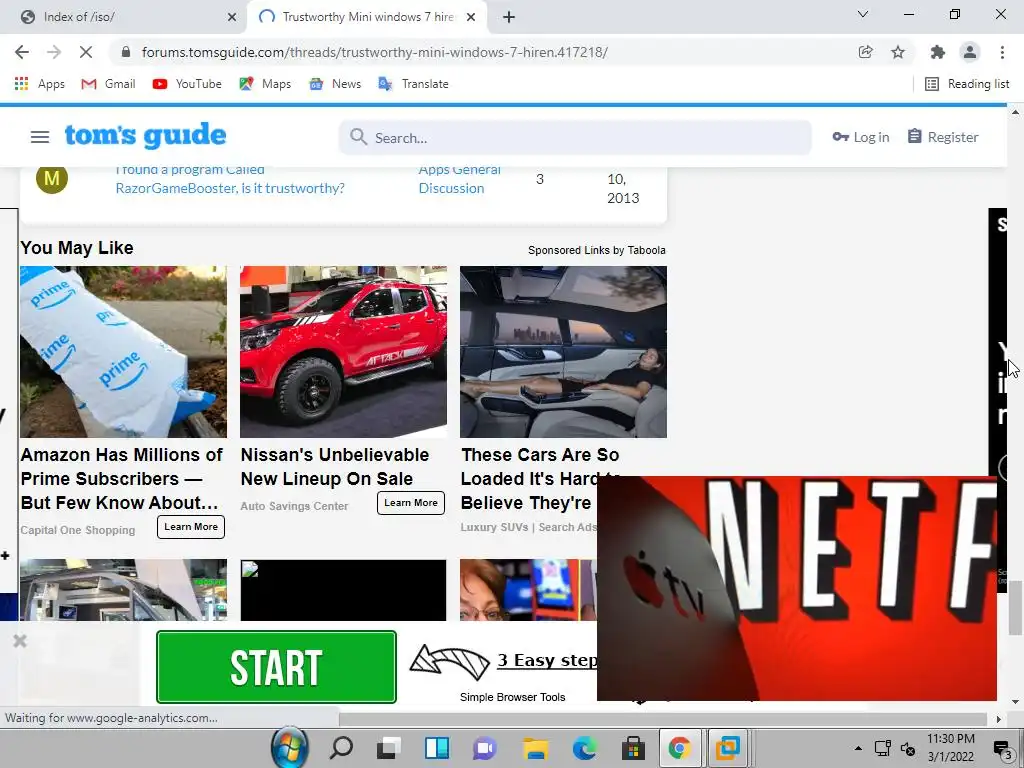Screen dimensions: 1024x768
Task: Click Learn More under Auto Savings ad
Action: pos(411,503)
